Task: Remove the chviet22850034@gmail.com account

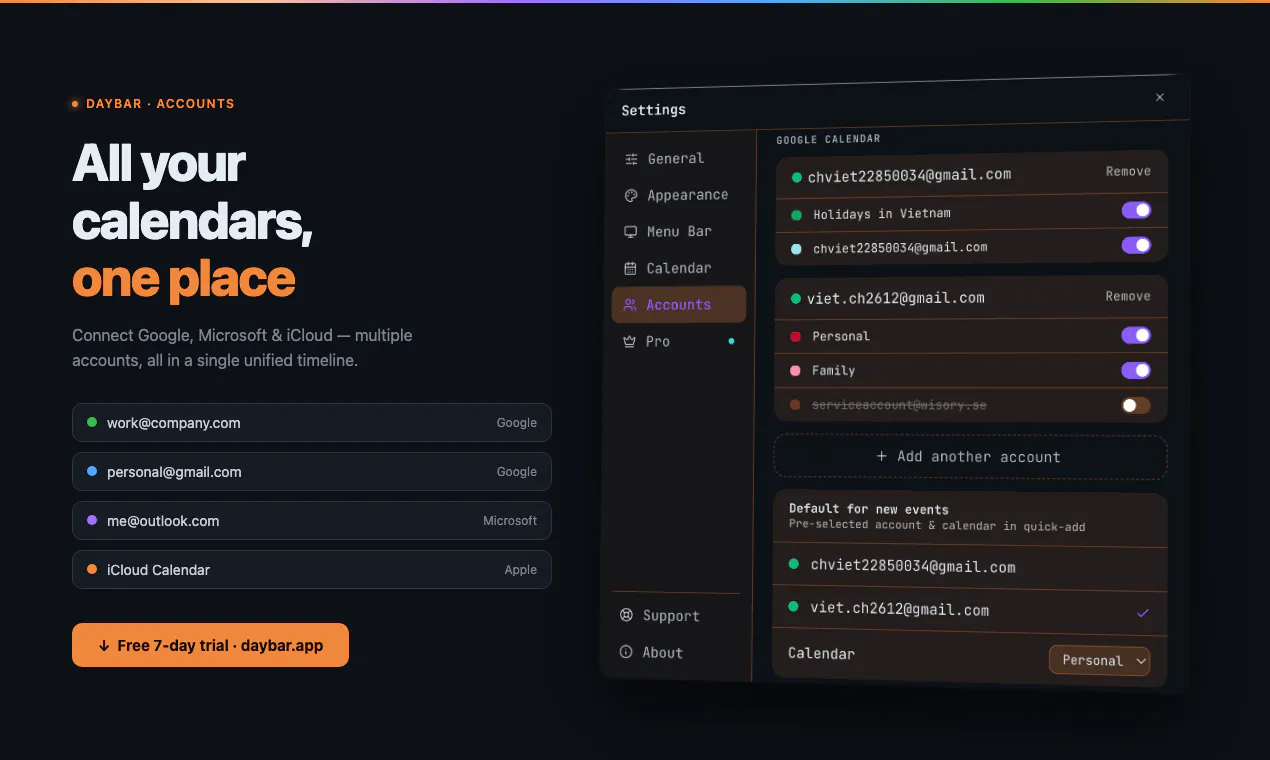Action: [x=1128, y=171]
